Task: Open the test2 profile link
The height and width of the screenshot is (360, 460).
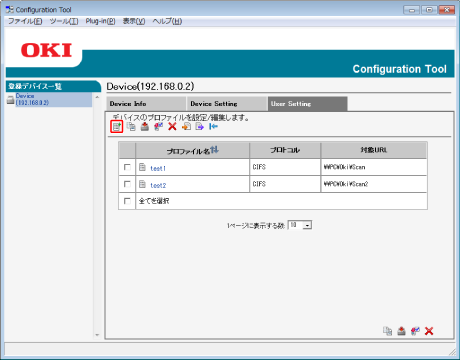Action: [158, 185]
